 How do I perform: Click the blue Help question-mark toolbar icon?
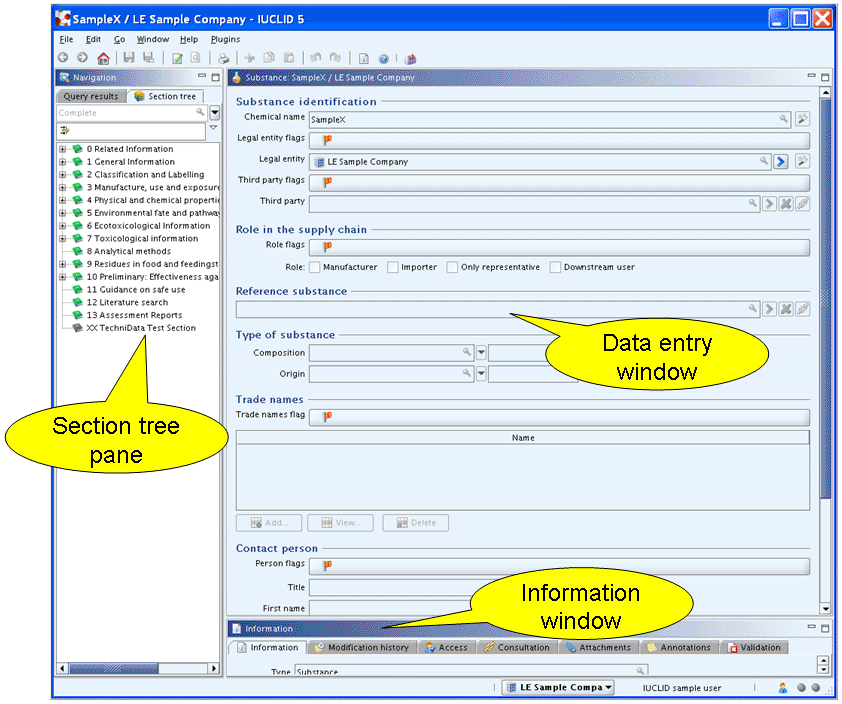tap(383, 59)
